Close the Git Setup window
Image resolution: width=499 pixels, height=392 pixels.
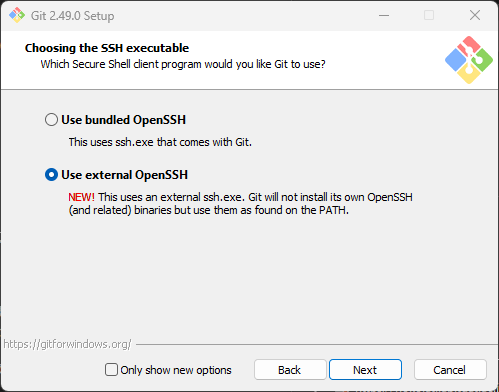click(475, 15)
